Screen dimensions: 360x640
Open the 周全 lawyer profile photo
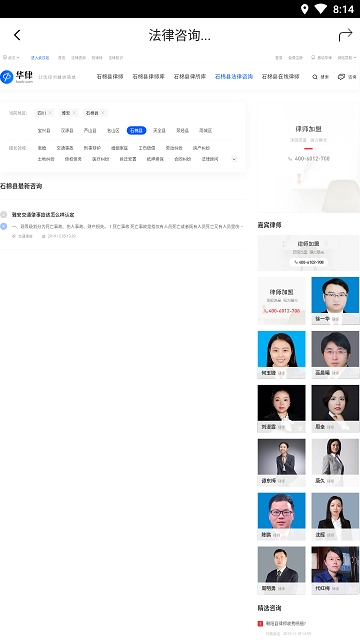click(x=335, y=409)
